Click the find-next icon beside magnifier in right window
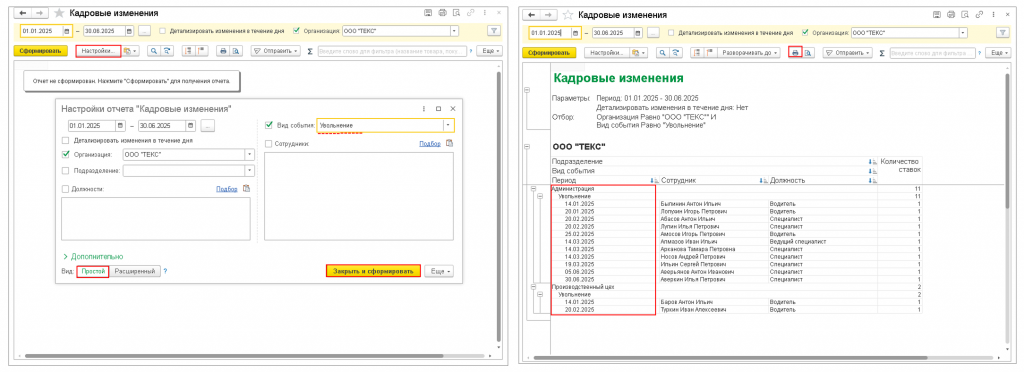 click(675, 53)
